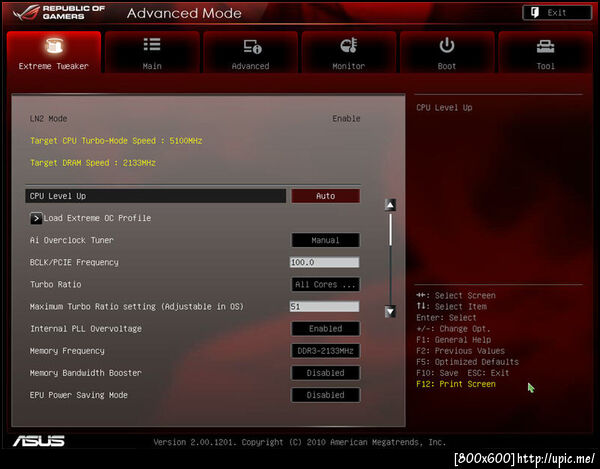
Task: Click the vertical scrollbar thumb
Action: coord(390,230)
